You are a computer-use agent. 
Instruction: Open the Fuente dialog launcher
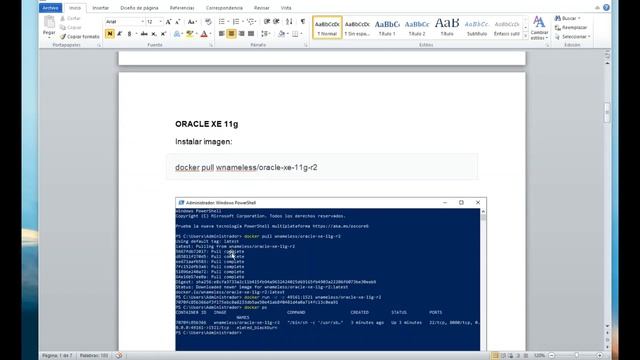pyautogui.click(x=211, y=45)
